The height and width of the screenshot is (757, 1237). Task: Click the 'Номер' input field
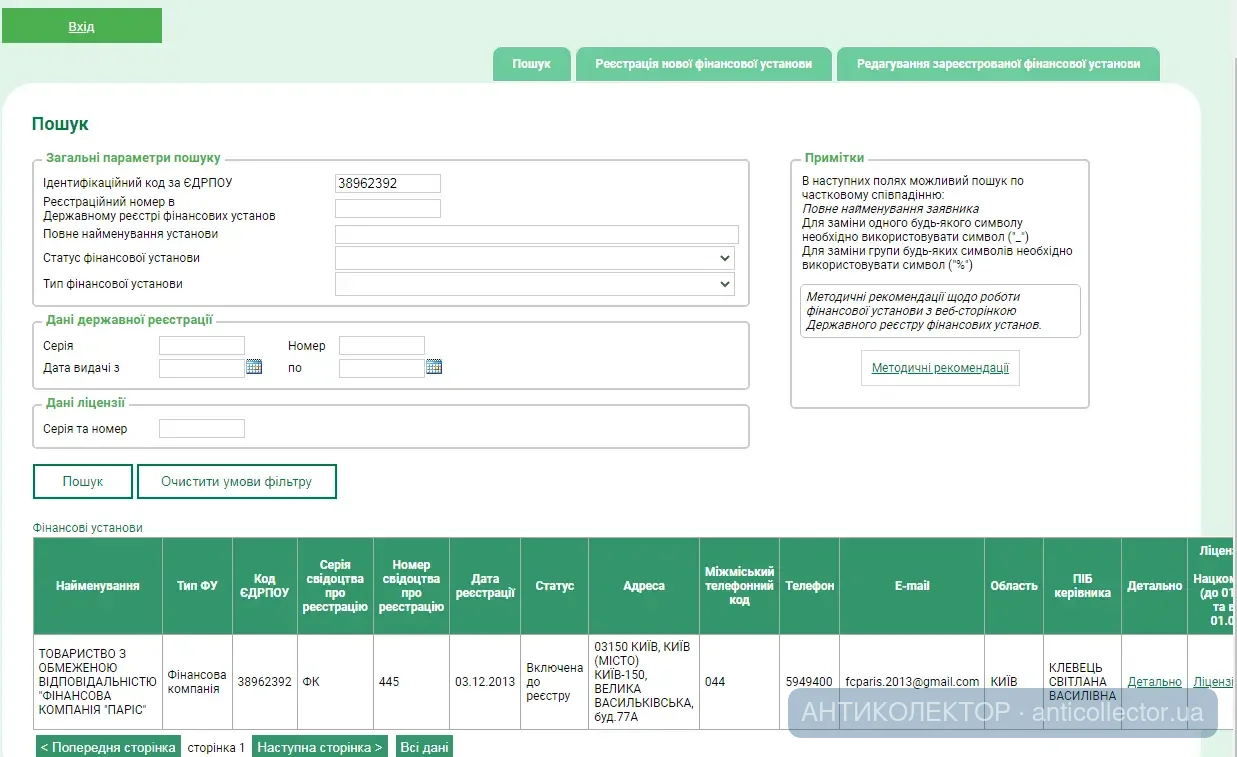click(382, 346)
